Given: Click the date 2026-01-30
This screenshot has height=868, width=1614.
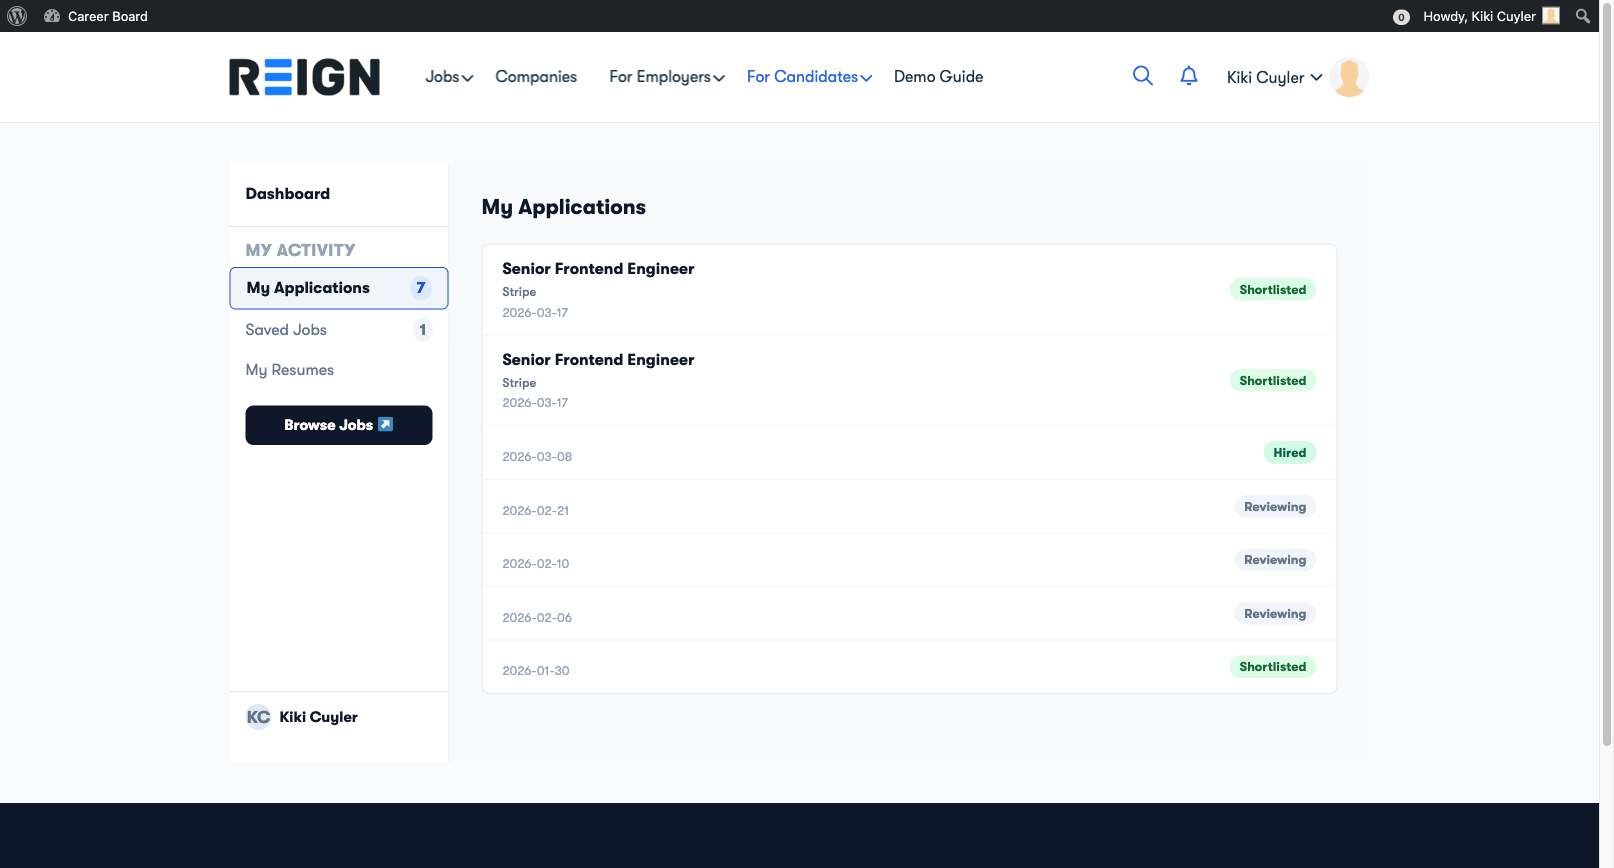Looking at the screenshot, I should [x=535, y=671].
